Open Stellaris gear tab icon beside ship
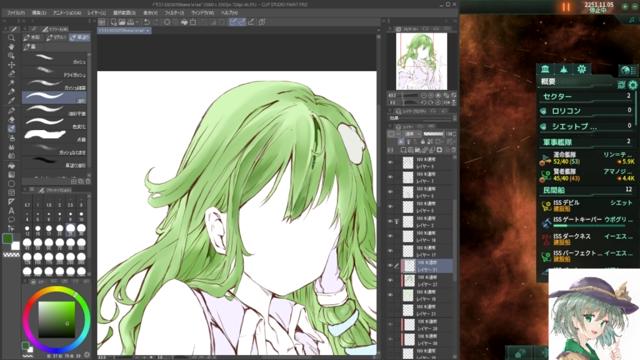This screenshot has width=640, height=360. (582, 69)
